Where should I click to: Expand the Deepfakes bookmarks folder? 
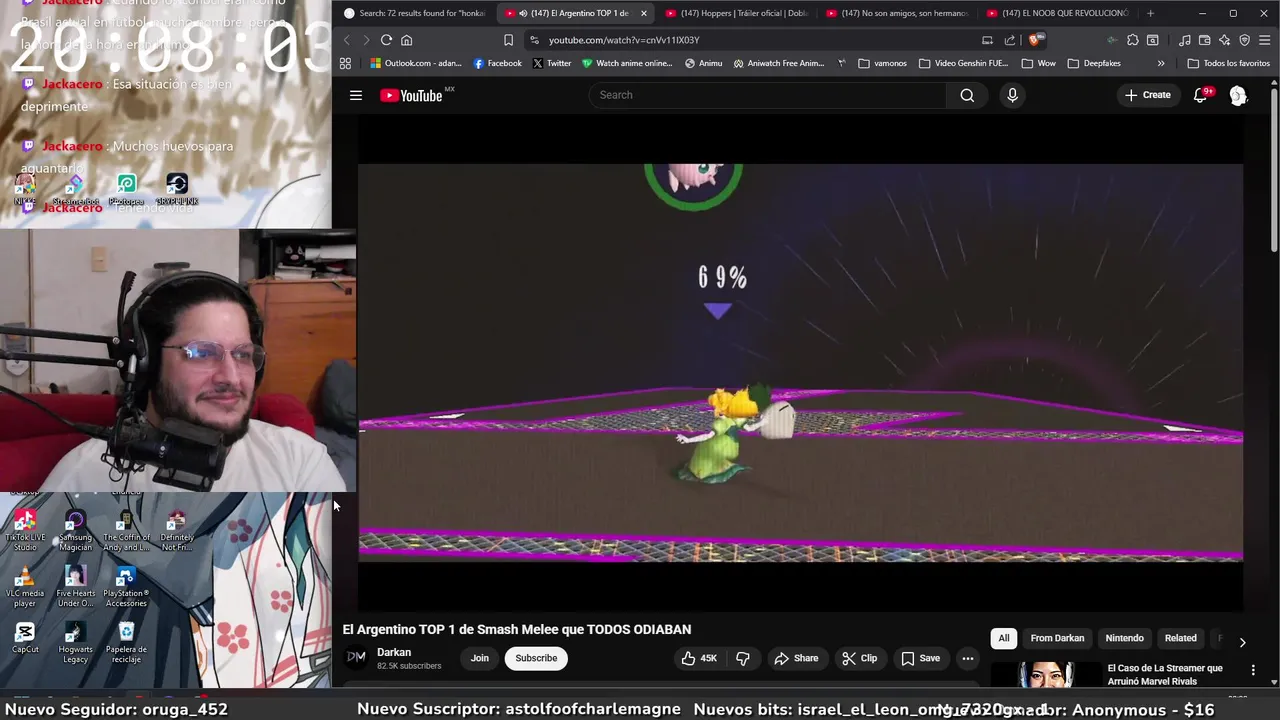tap(1094, 63)
